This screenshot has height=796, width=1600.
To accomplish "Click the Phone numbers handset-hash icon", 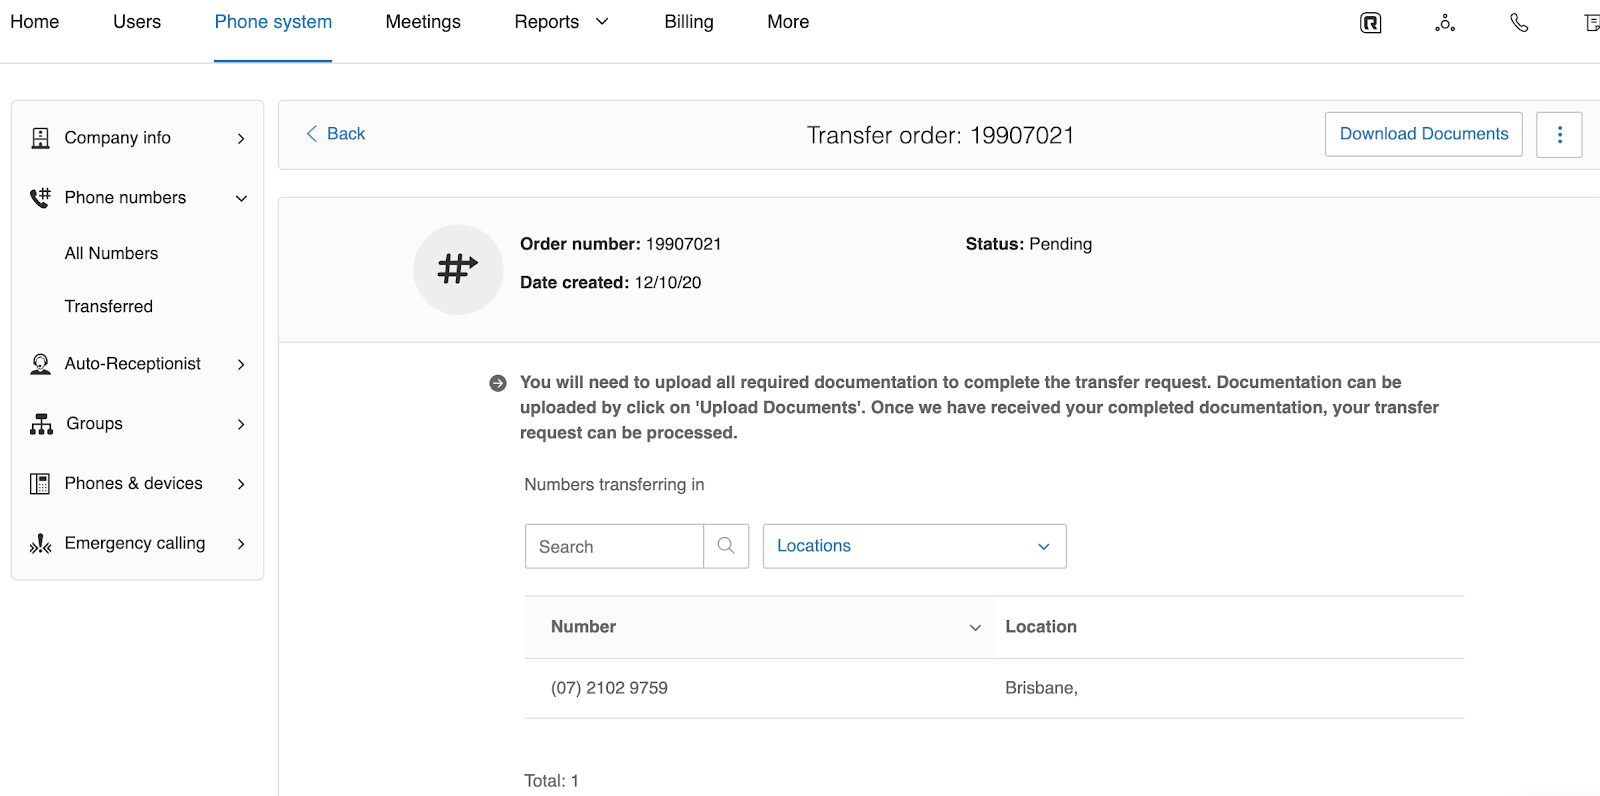I will click(40, 198).
